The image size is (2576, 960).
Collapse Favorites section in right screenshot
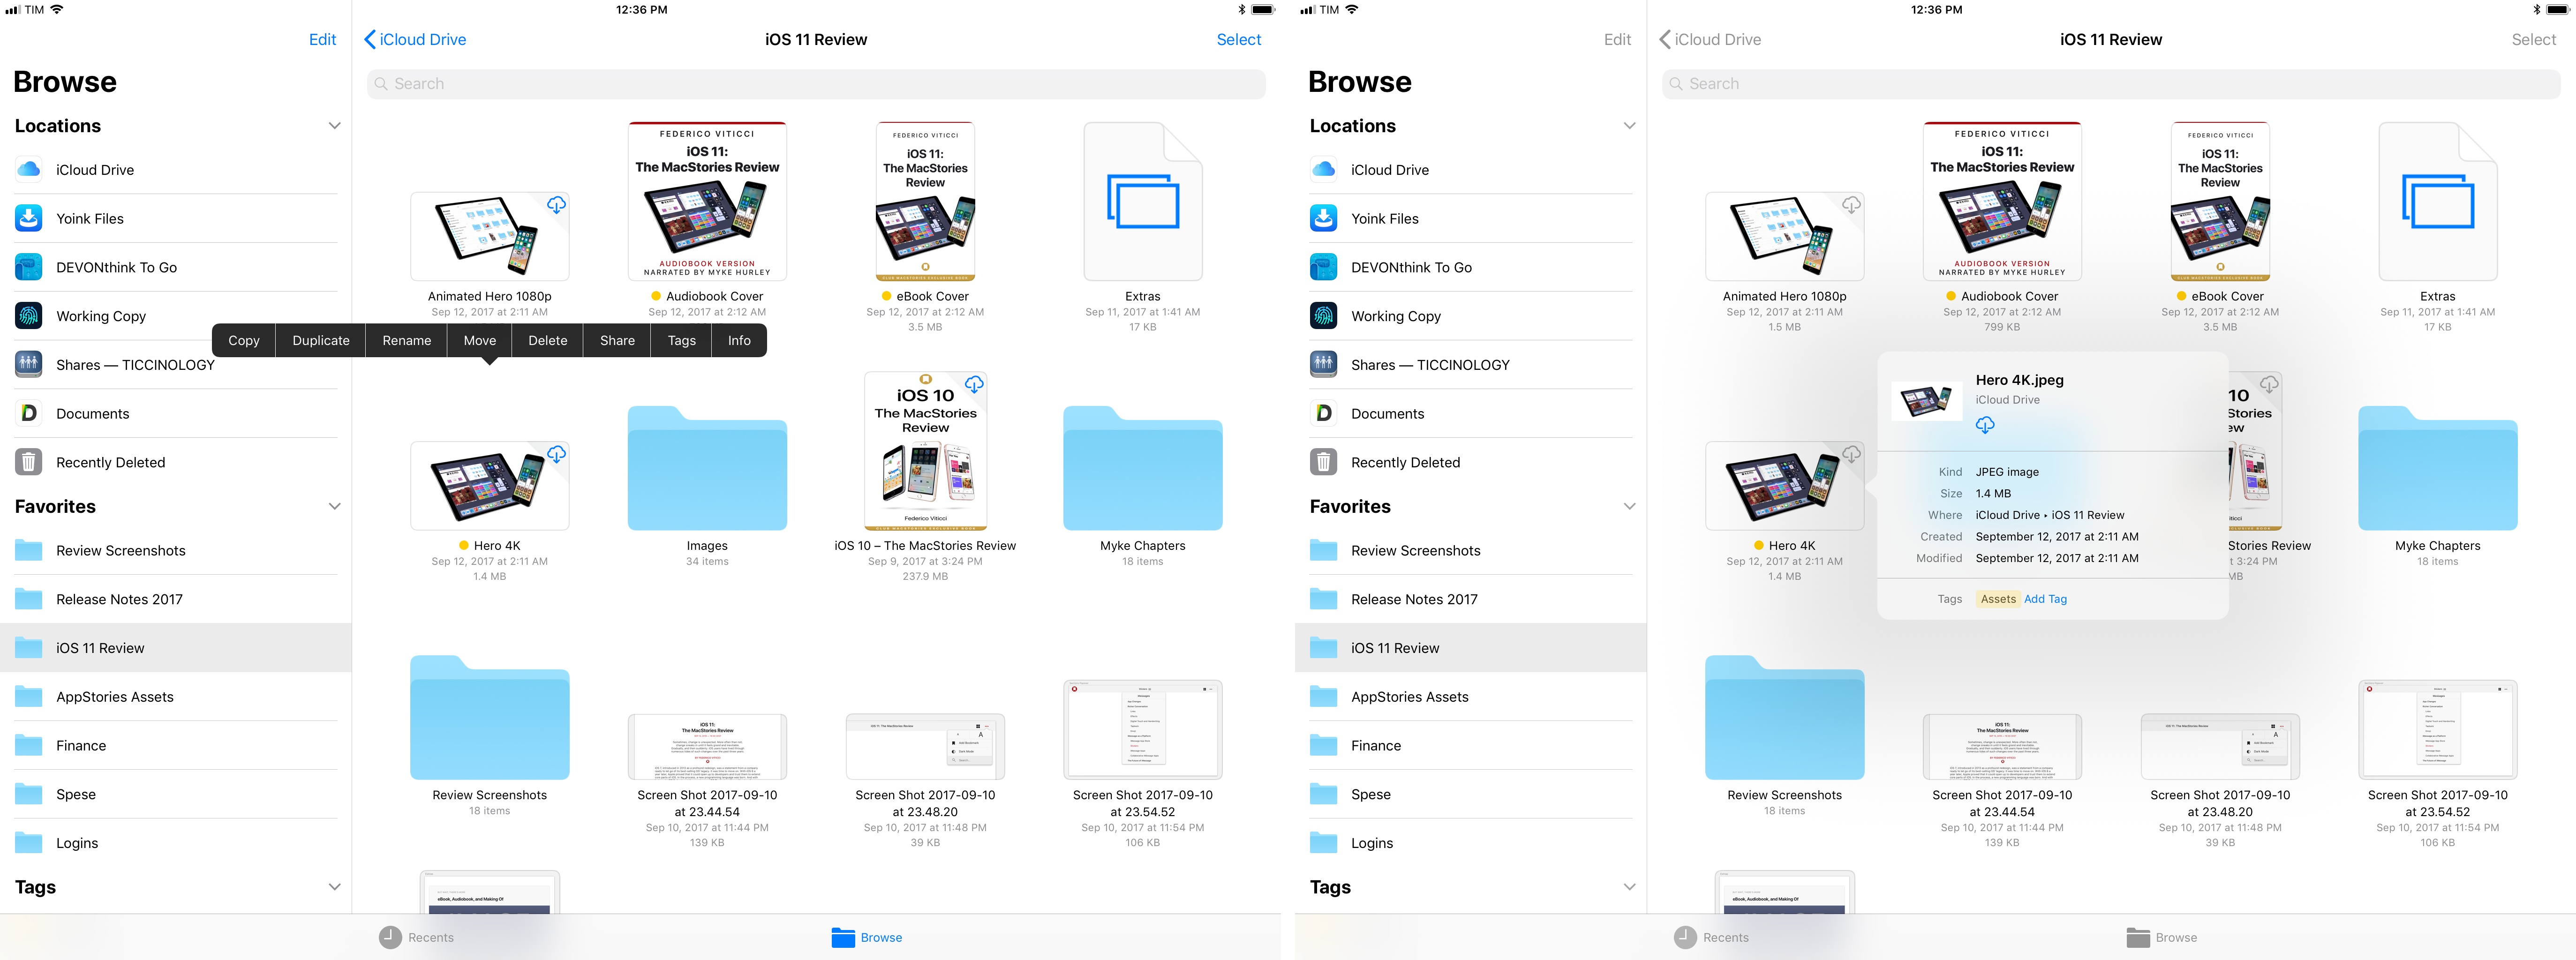1629,507
